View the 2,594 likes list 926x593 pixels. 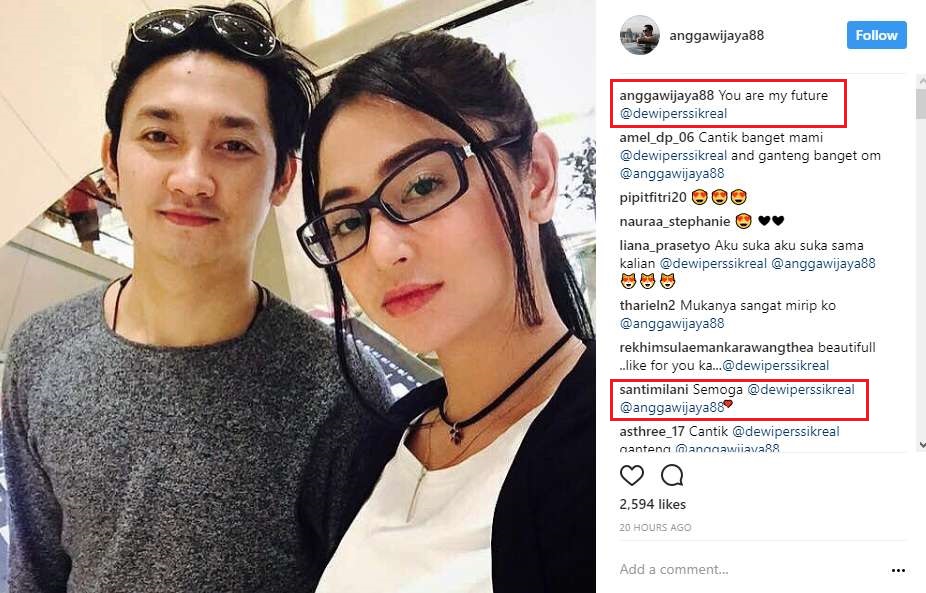point(653,504)
